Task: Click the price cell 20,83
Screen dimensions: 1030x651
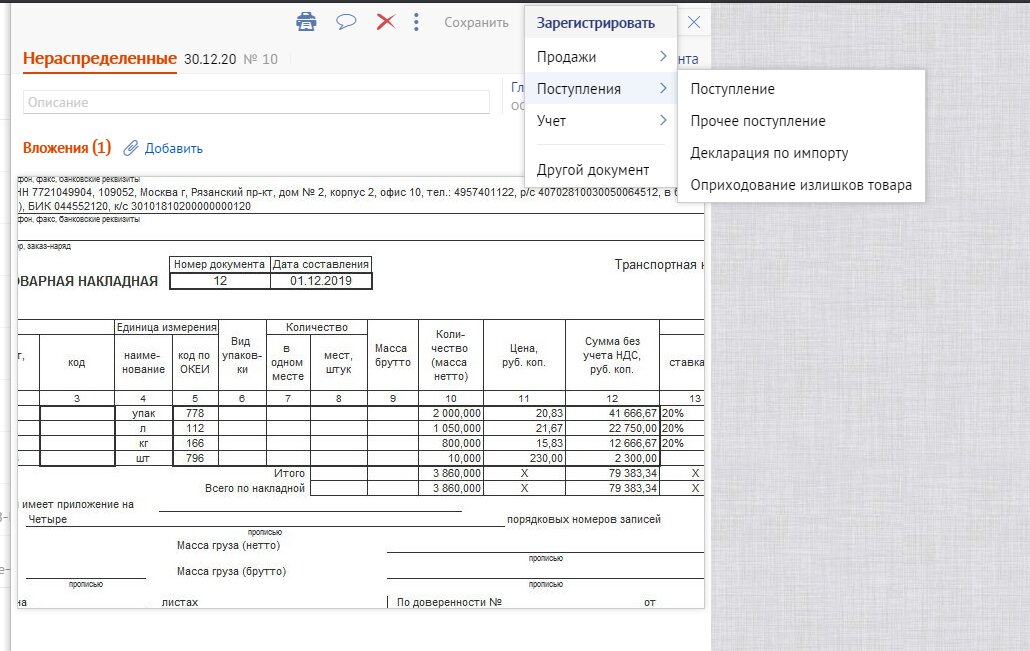Action: (524, 413)
